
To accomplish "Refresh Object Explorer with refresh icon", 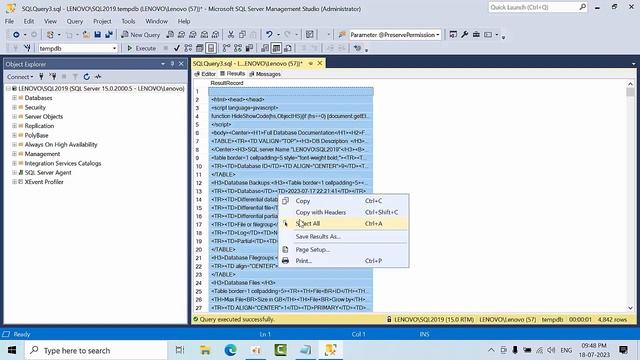I will pos(87,76).
